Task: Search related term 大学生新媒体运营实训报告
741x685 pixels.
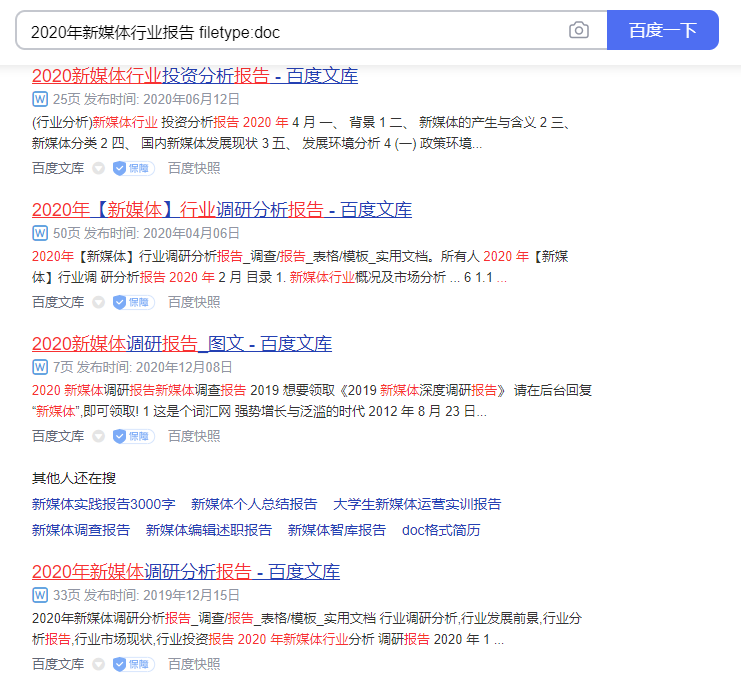Action: [x=417, y=504]
